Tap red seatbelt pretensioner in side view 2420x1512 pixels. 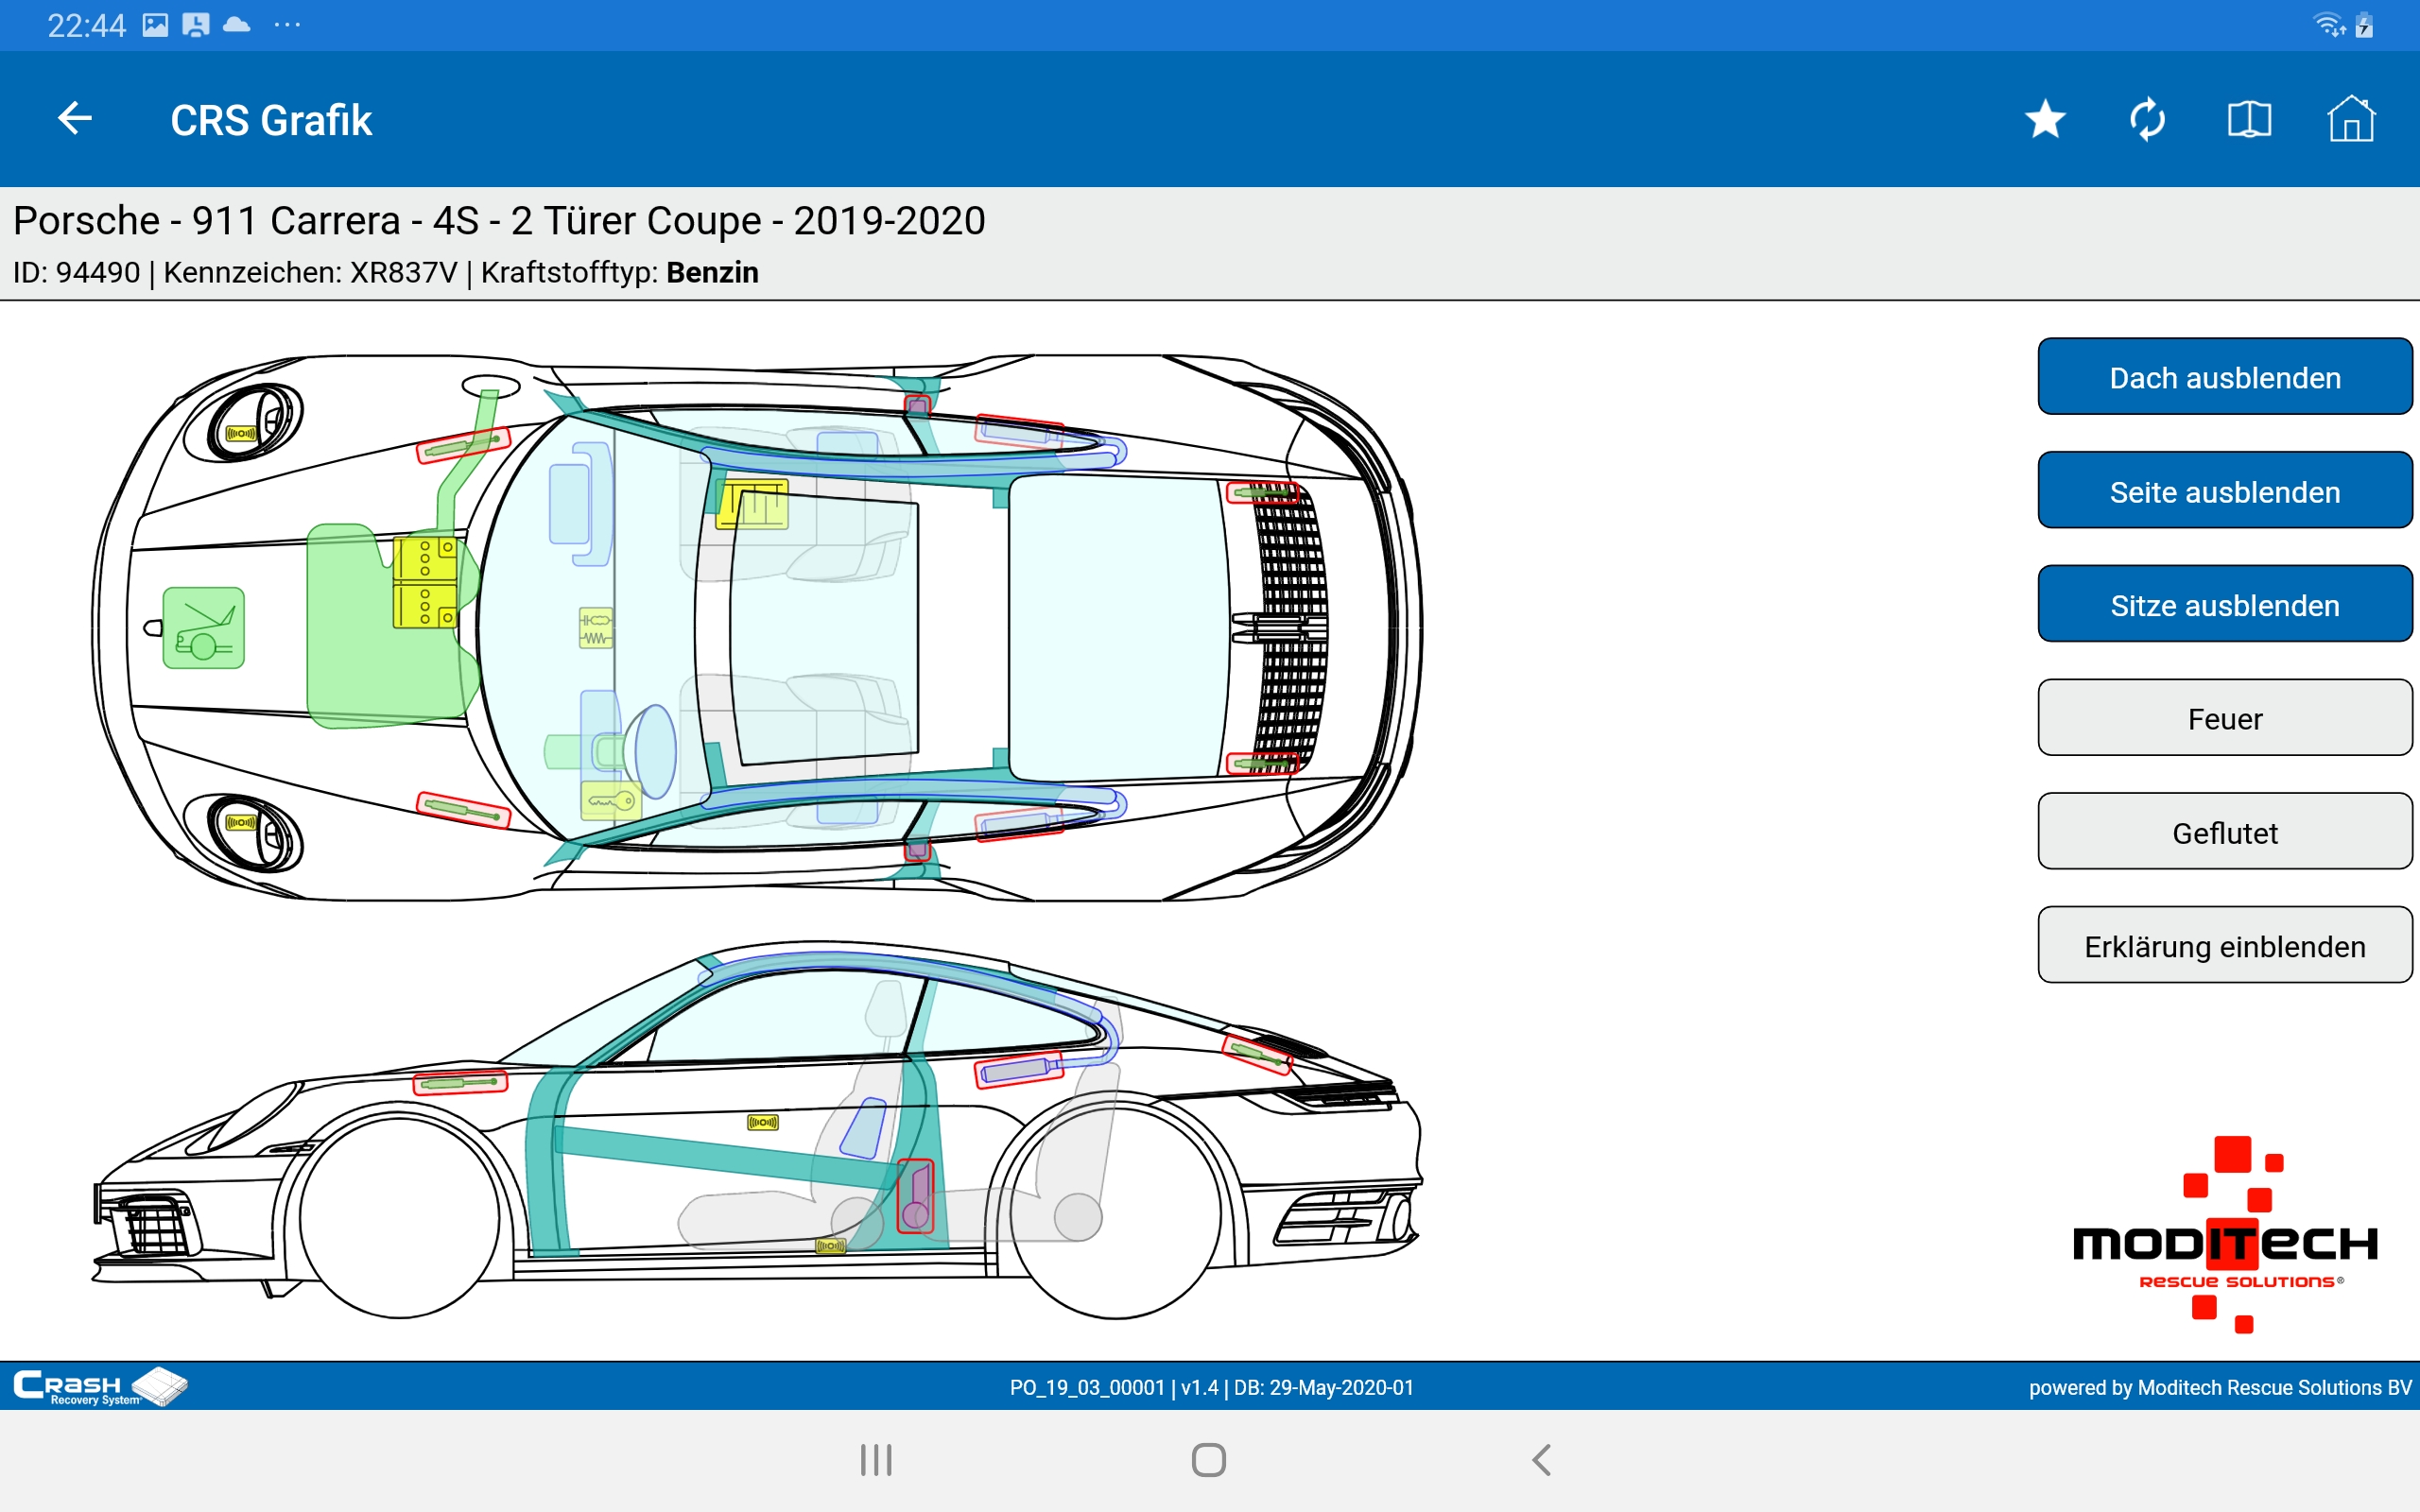click(x=915, y=1197)
